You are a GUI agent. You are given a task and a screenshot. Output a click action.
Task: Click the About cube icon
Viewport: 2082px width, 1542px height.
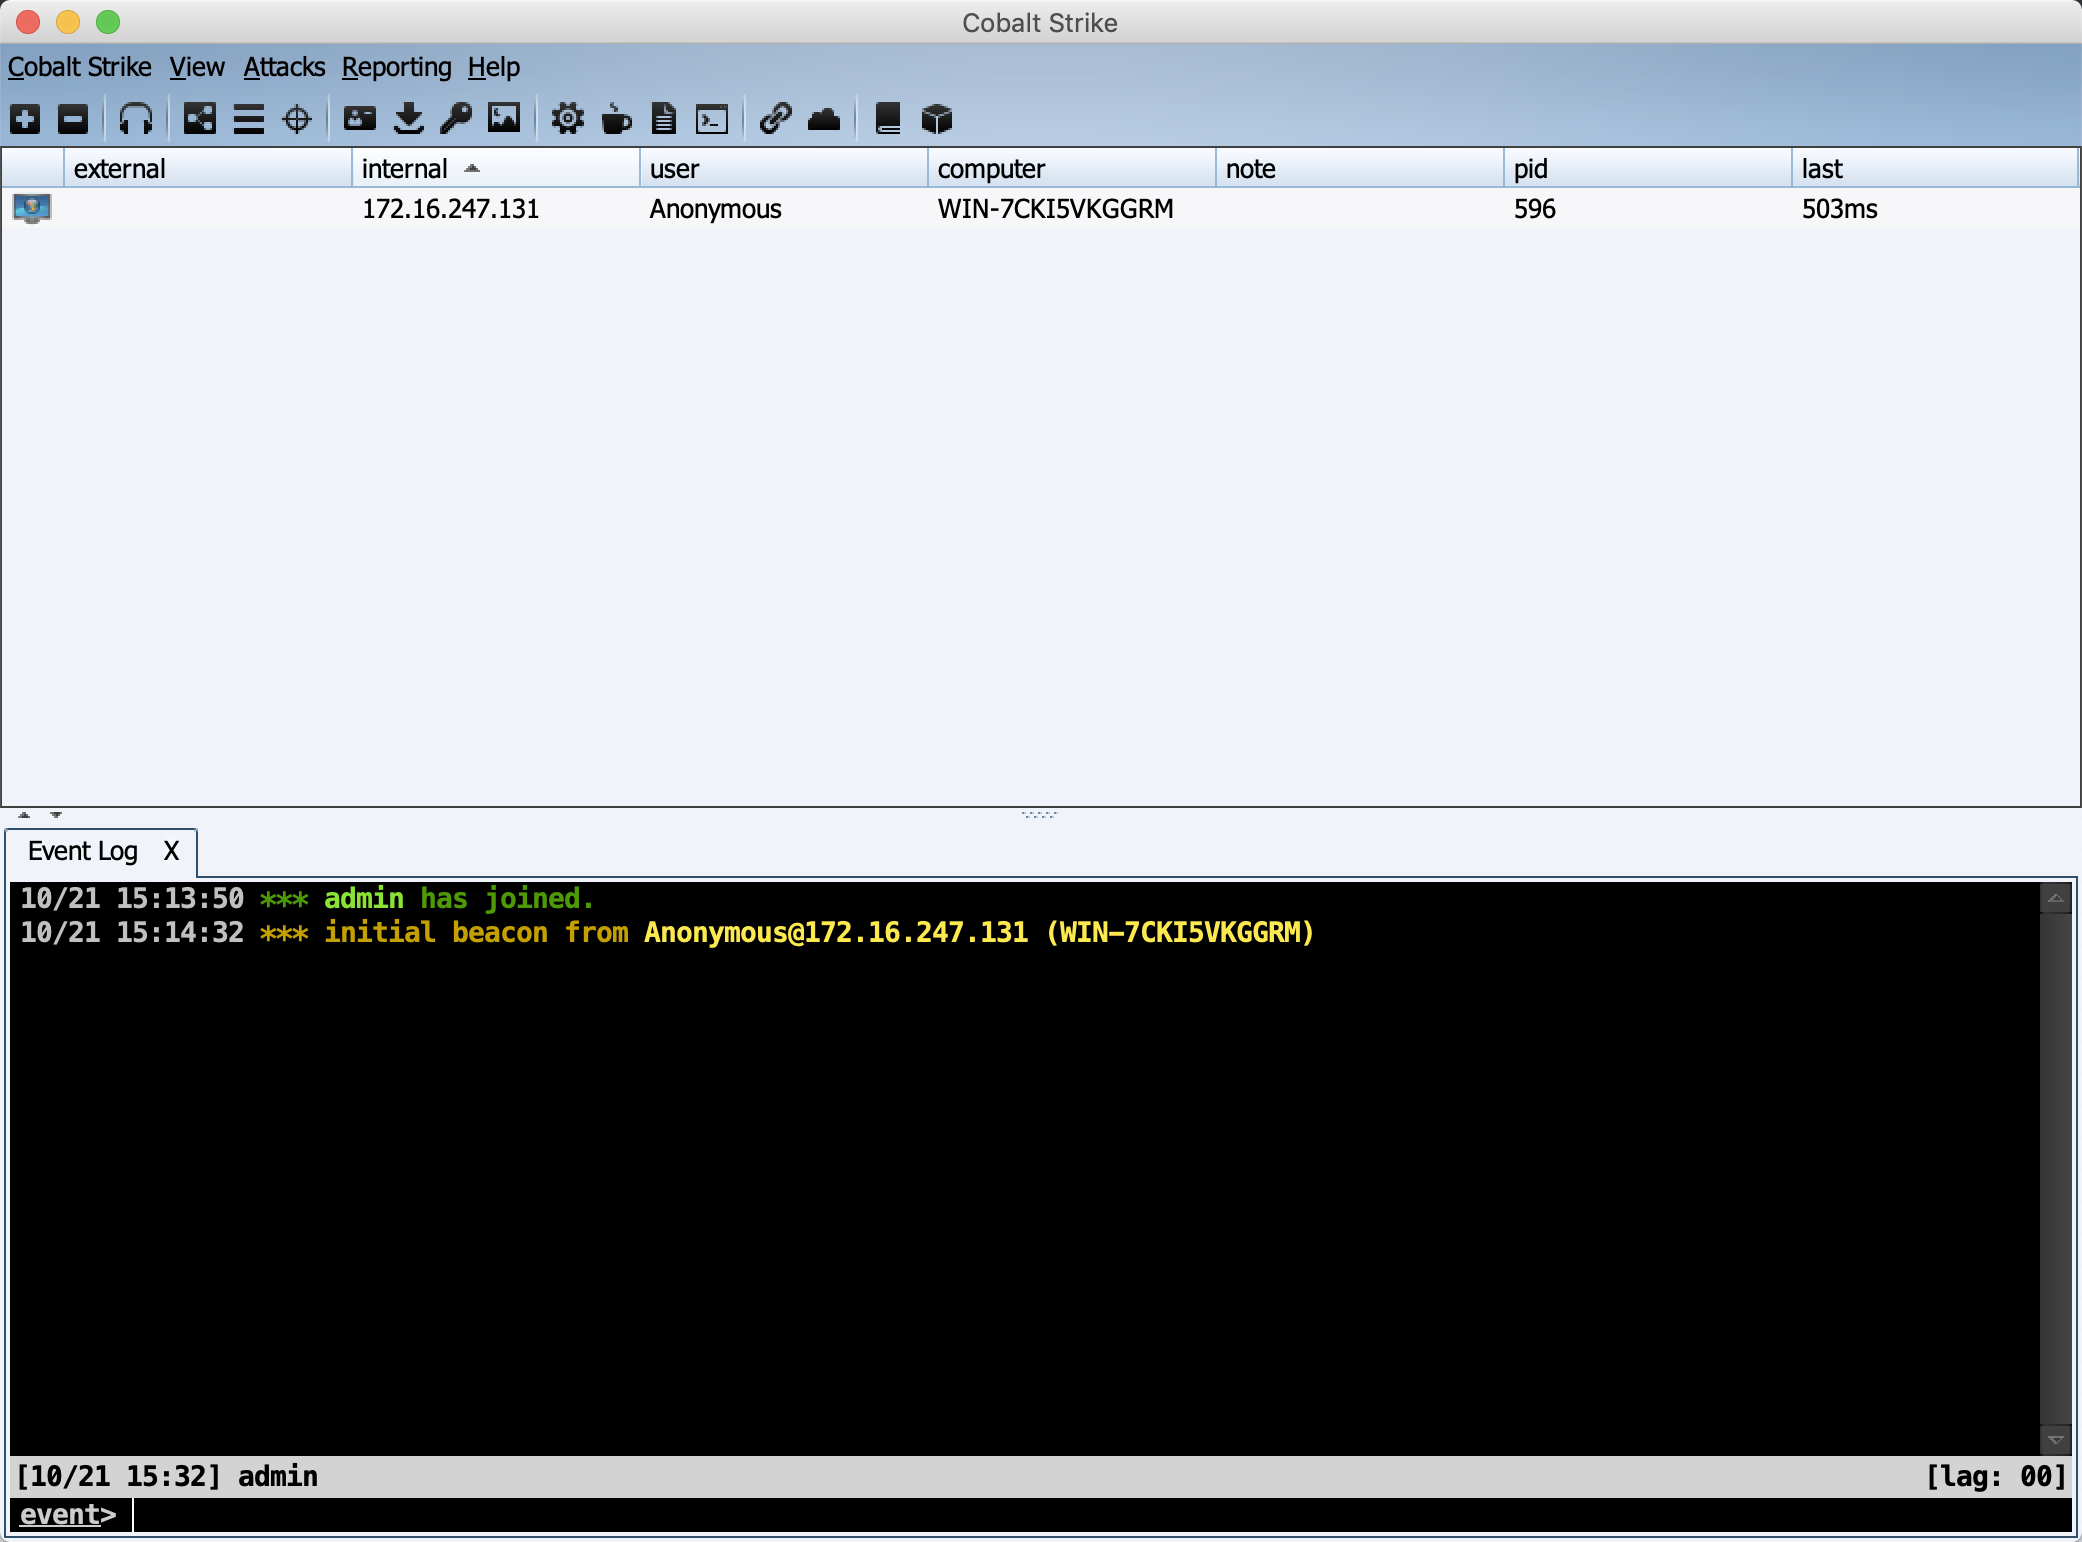[937, 119]
